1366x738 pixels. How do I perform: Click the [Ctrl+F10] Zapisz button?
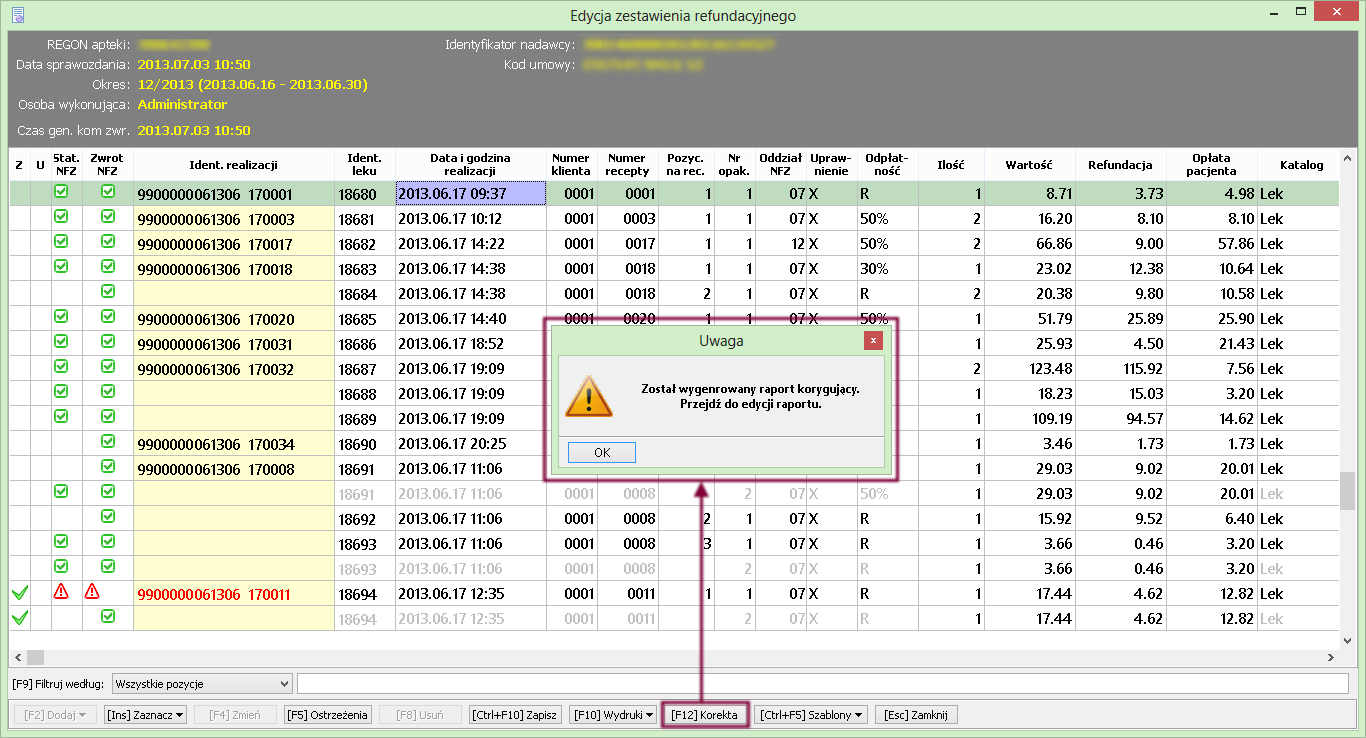[x=514, y=715]
